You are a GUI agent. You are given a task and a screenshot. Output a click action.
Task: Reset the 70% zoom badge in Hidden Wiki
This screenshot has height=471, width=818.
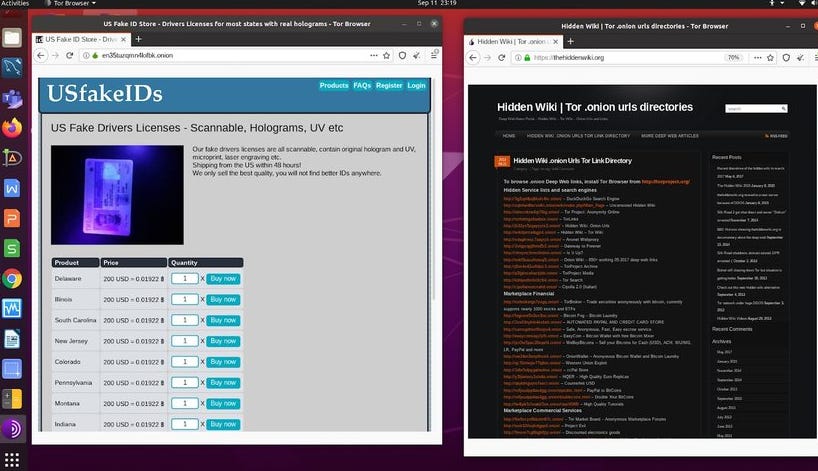tap(733, 57)
